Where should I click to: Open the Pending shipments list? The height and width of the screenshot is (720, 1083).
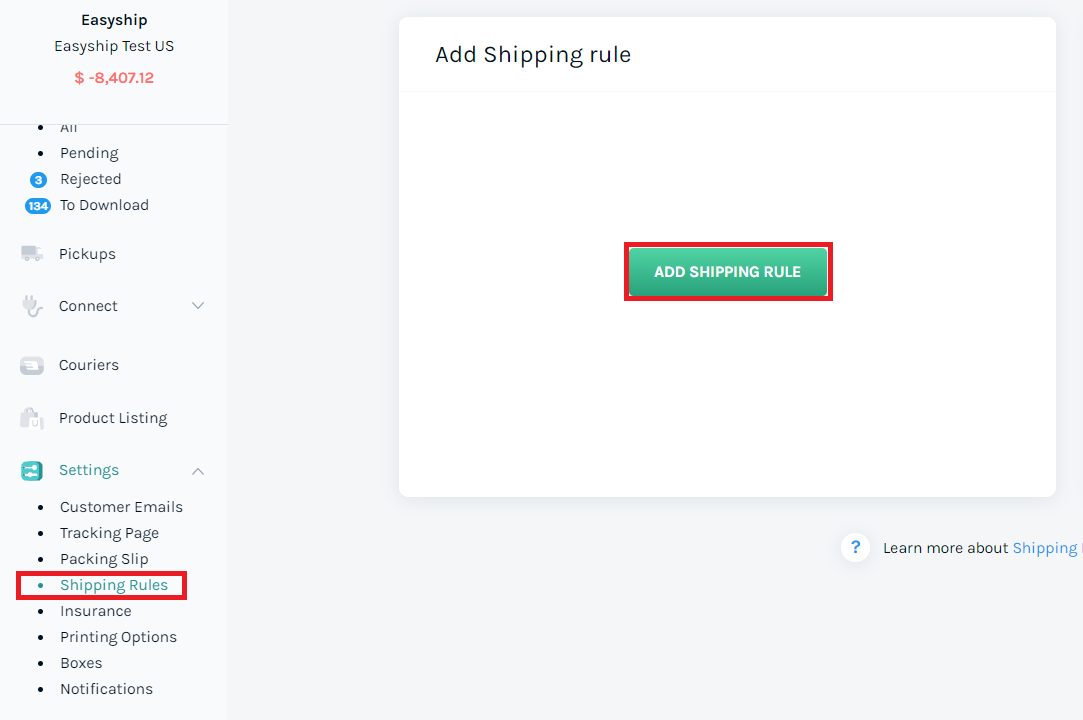coord(89,153)
